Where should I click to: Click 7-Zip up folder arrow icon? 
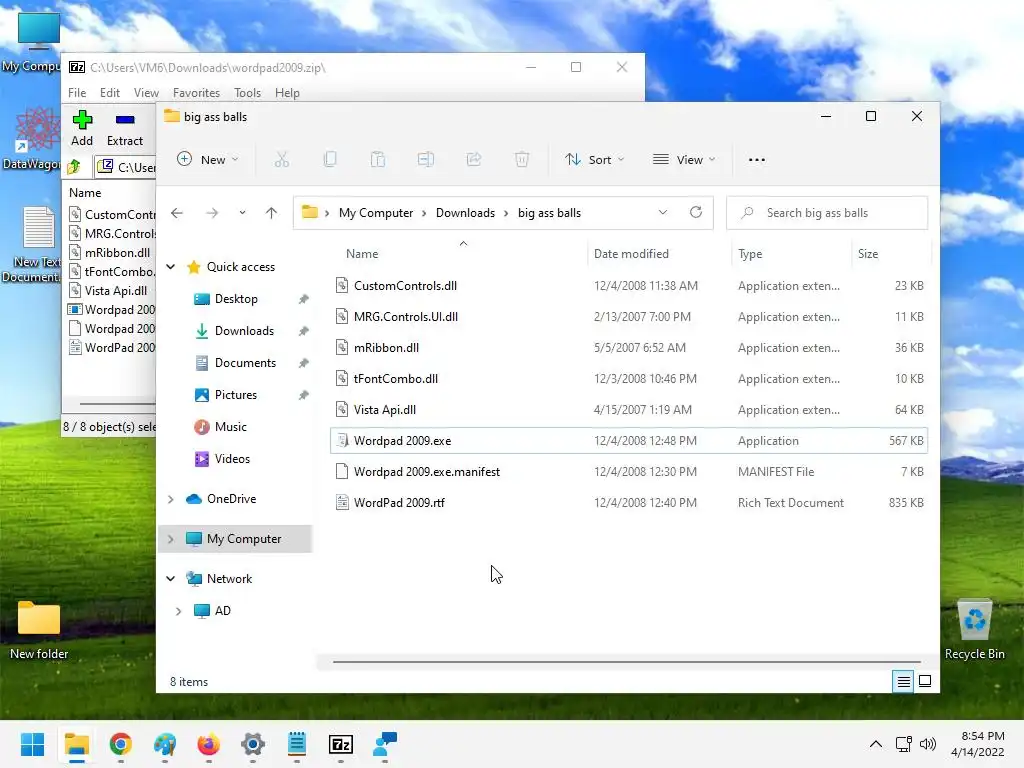[74, 167]
